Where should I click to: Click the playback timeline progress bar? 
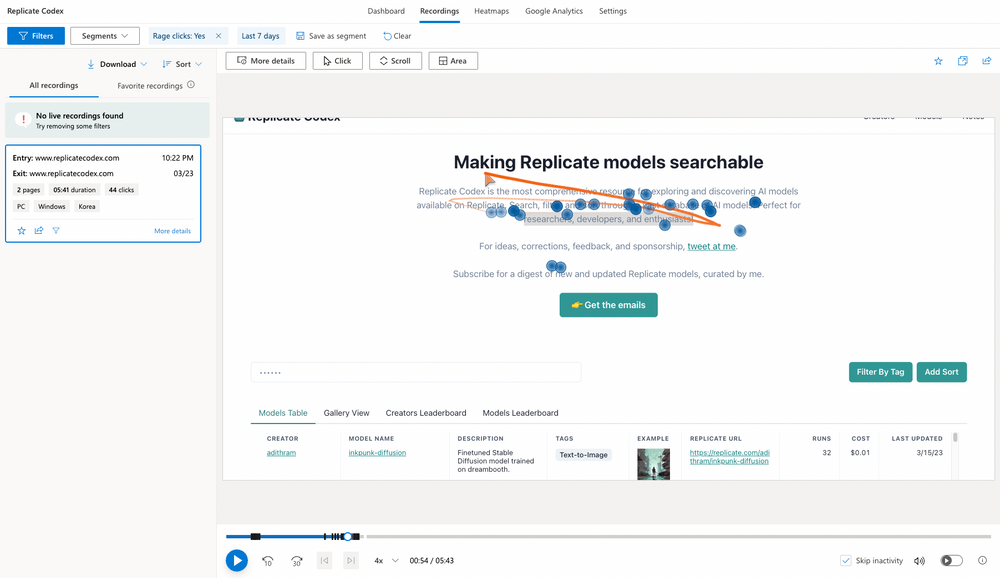[608, 537]
